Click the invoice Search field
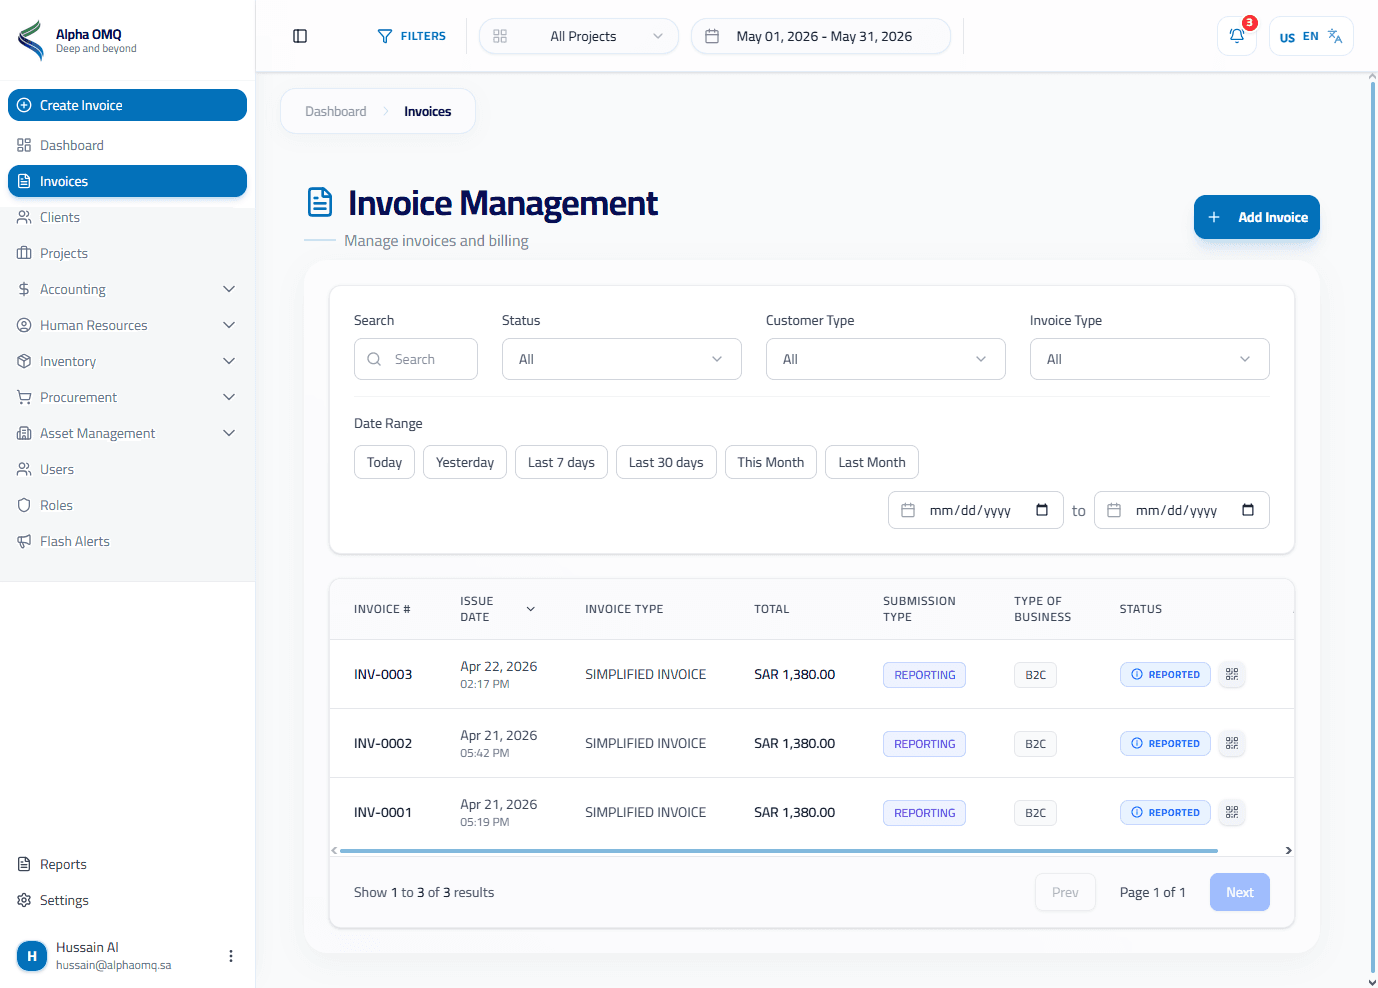 coord(416,359)
